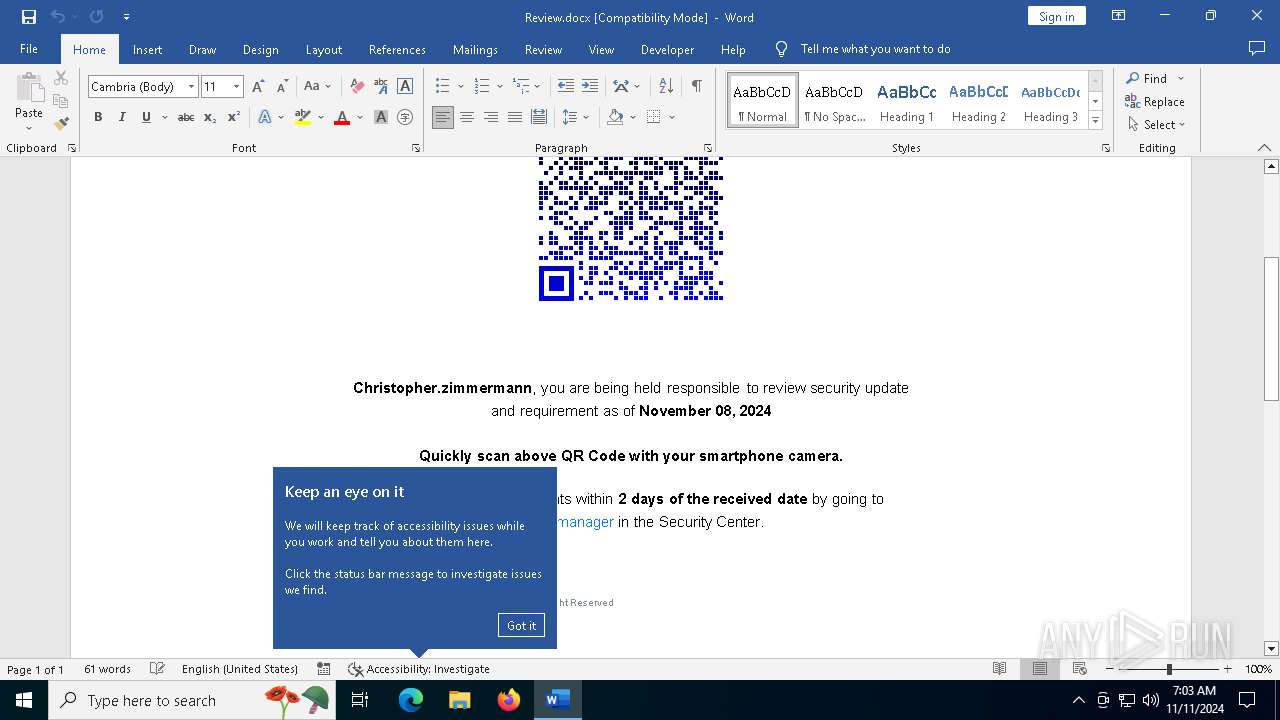The width and height of the screenshot is (1280, 720).
Task: Click the vertical scrollbar thumb
Action: 1271,328
